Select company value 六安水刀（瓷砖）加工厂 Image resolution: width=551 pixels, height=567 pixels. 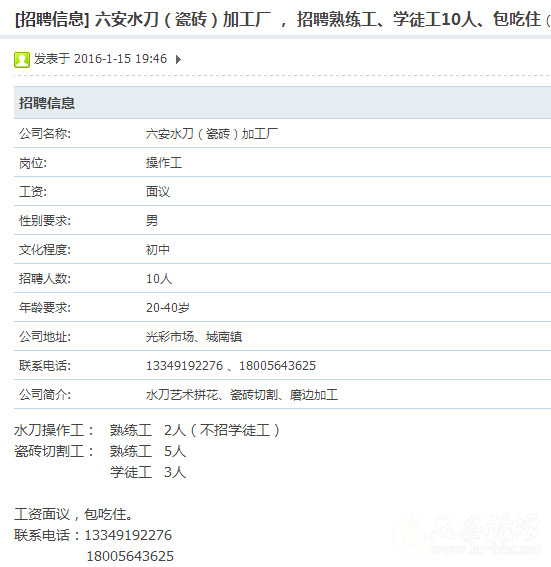click(212, 134)
